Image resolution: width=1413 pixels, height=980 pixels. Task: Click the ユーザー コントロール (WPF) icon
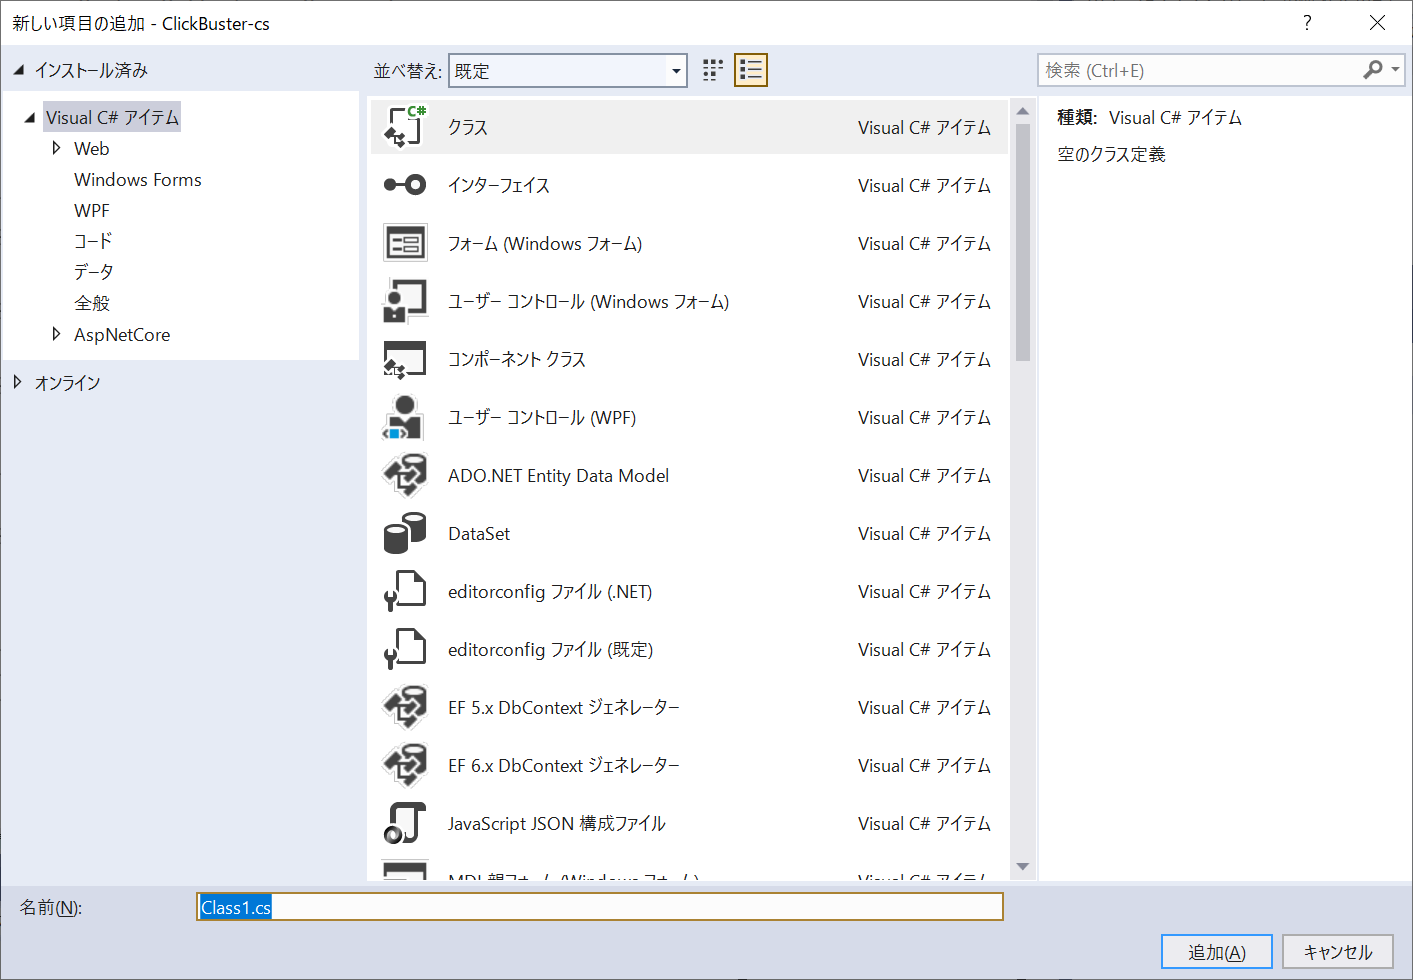[x=405, y=417]
